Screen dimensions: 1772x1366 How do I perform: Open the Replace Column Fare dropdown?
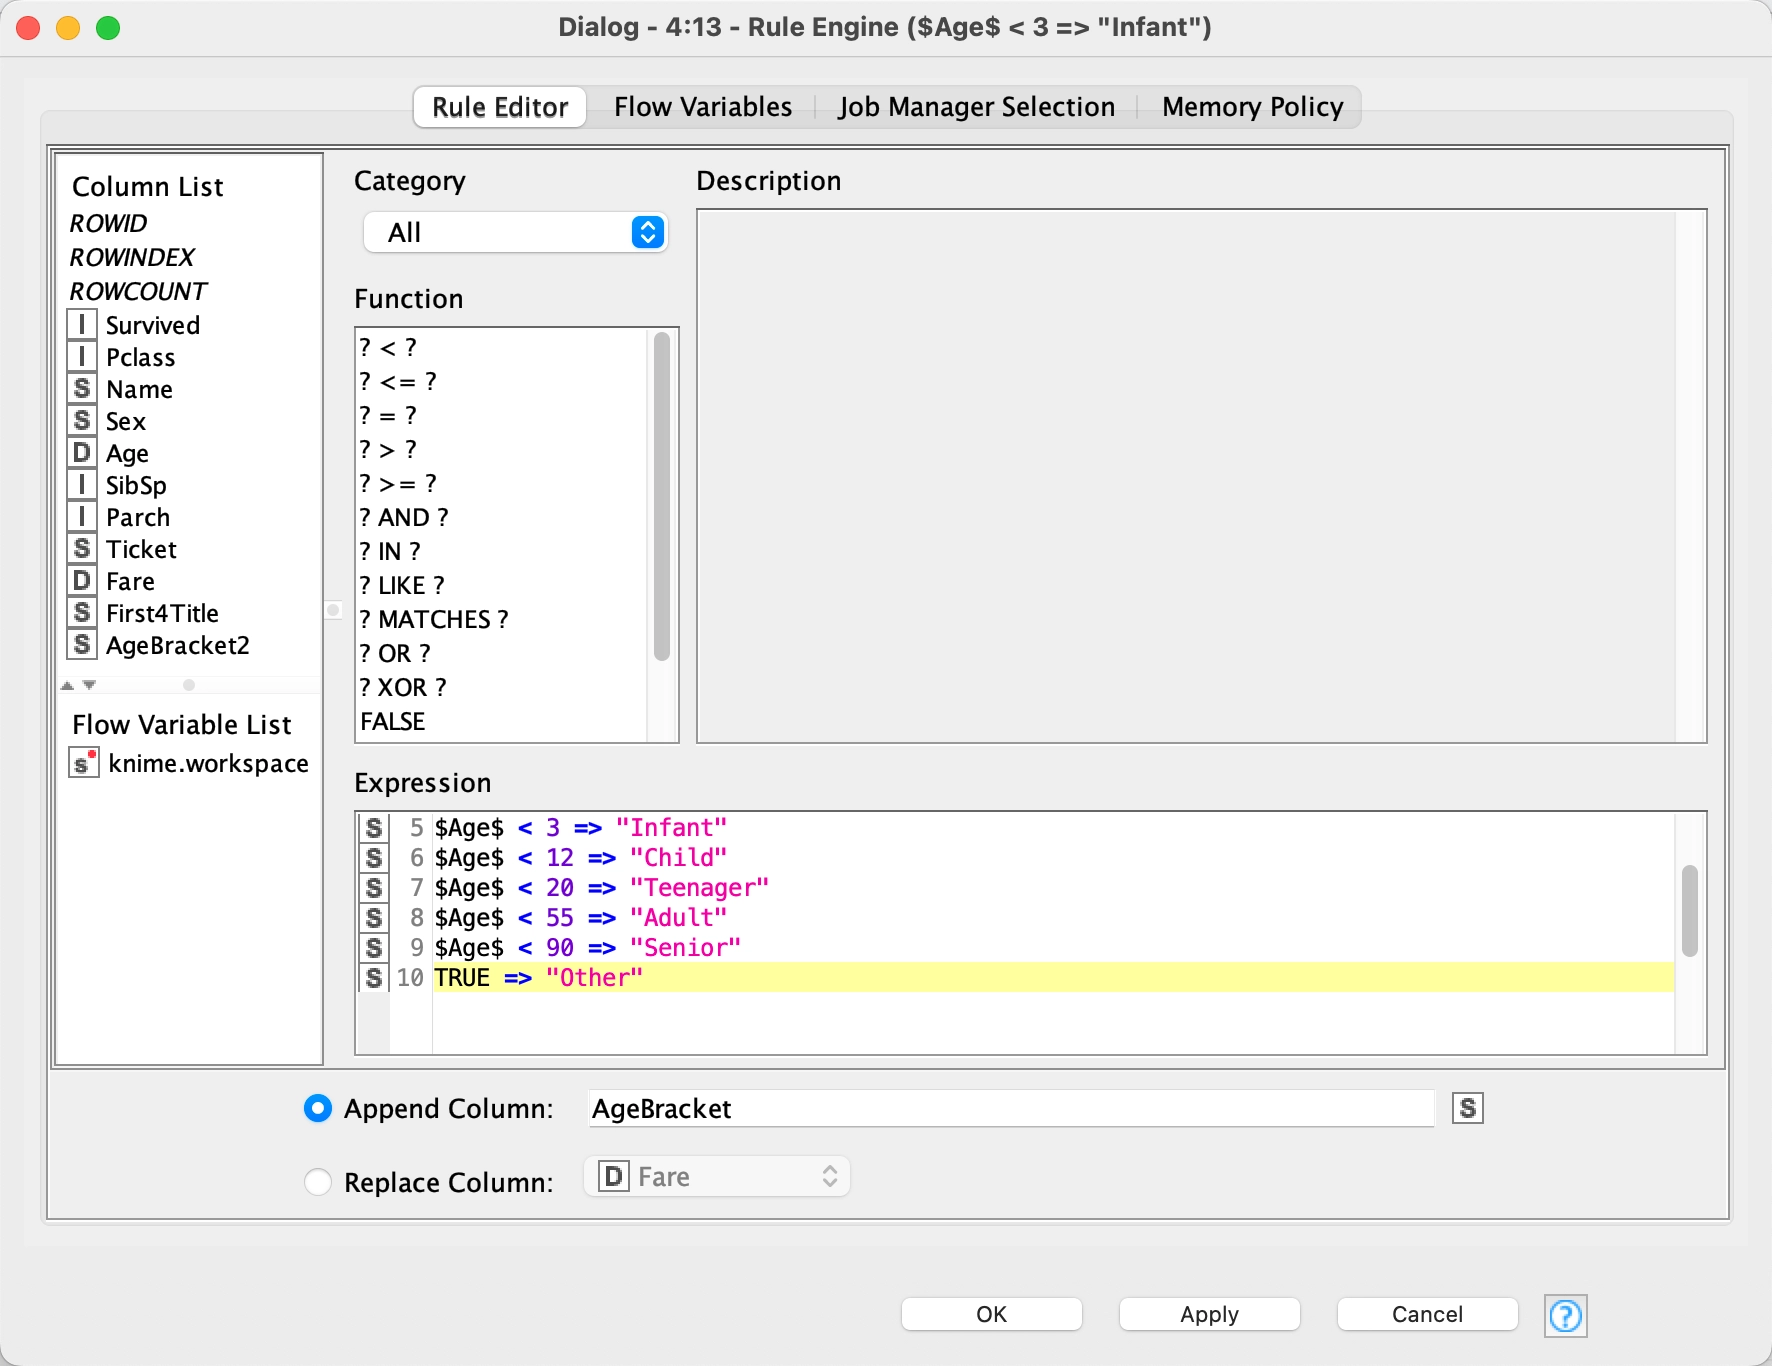pos(717,1177)
